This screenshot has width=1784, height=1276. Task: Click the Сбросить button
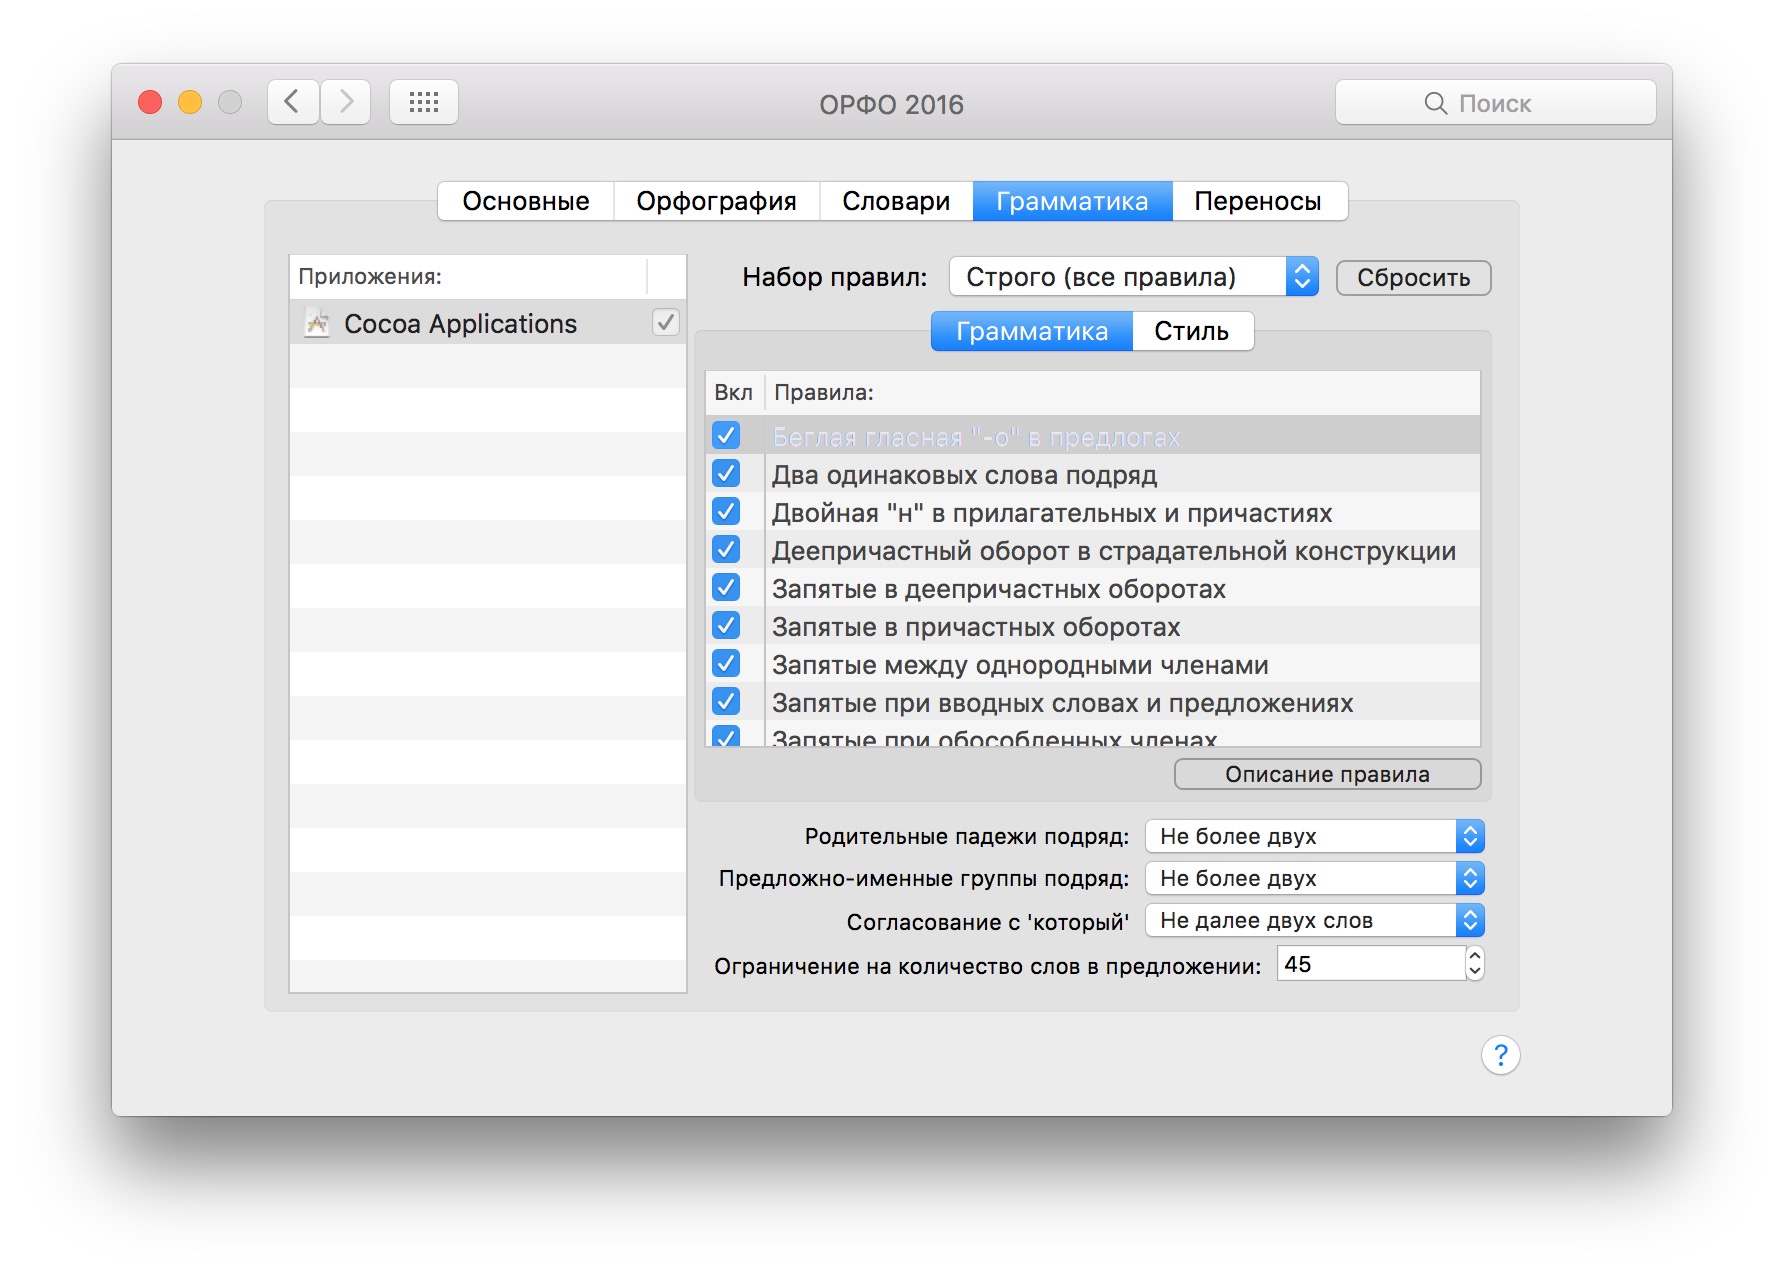(x=1413, y=278)
